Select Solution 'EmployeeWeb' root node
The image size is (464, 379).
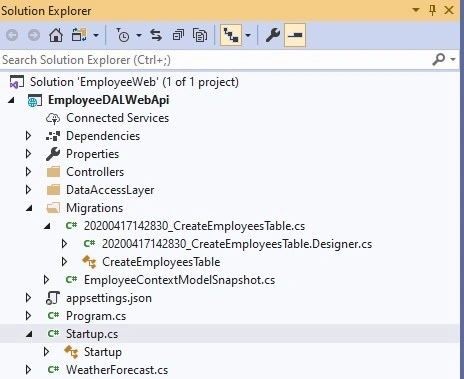[134, 82]
